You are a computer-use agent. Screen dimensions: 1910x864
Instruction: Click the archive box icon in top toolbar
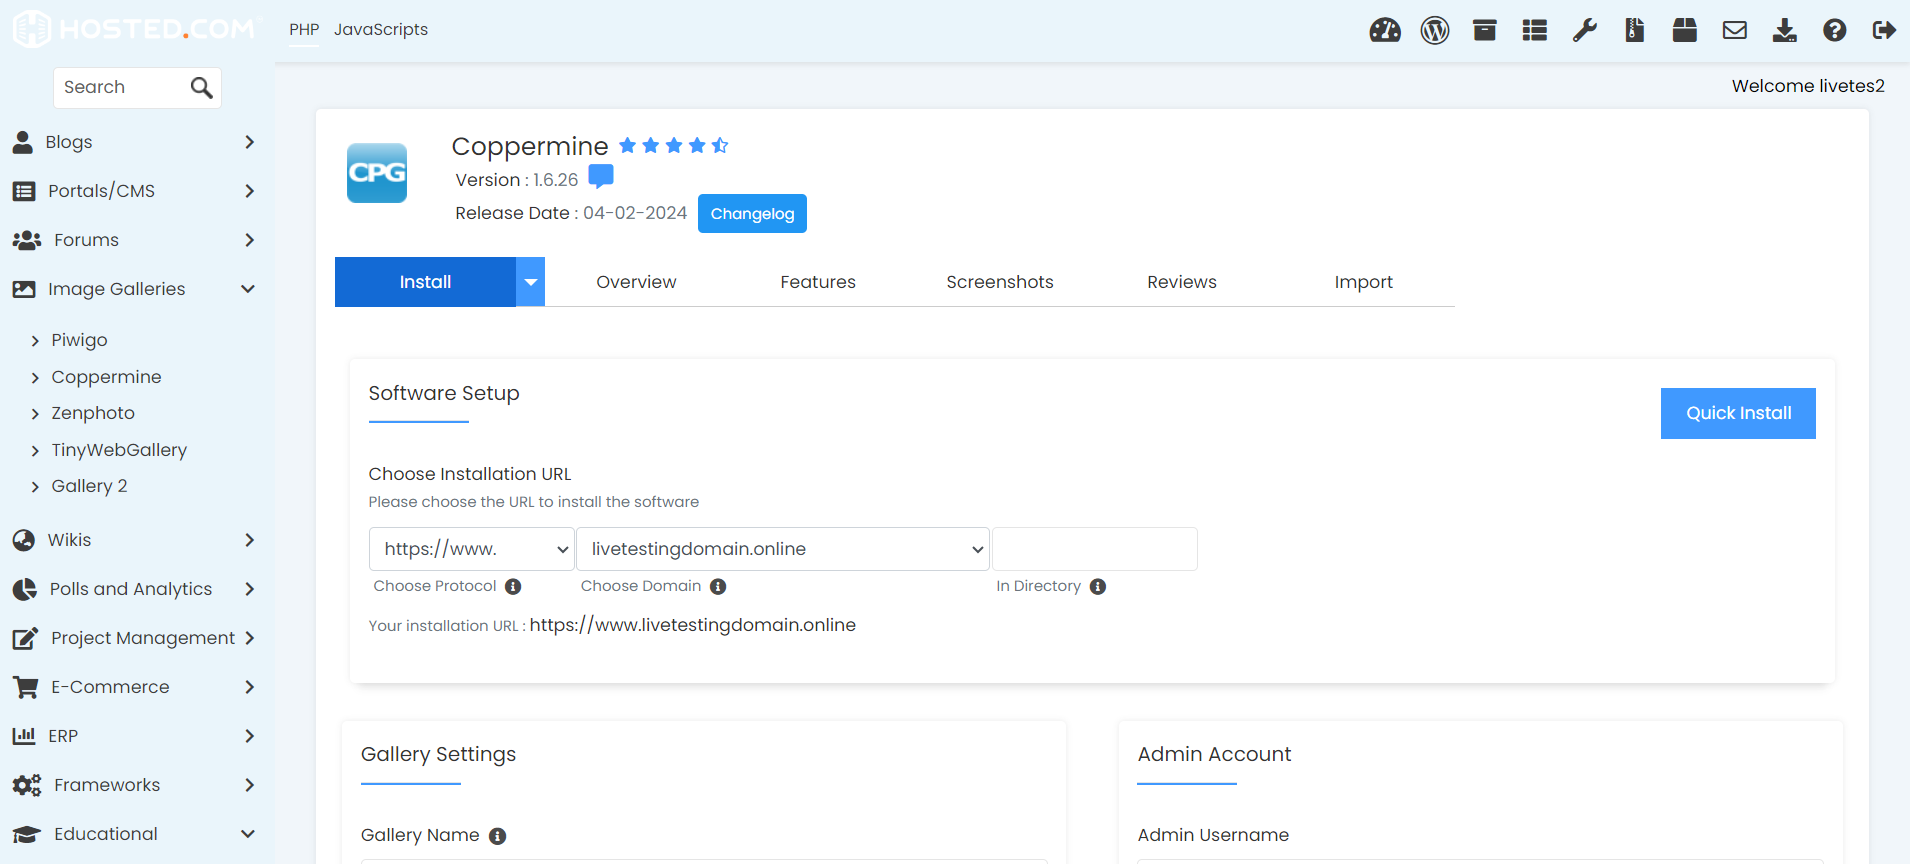(x=1485, y=30)
